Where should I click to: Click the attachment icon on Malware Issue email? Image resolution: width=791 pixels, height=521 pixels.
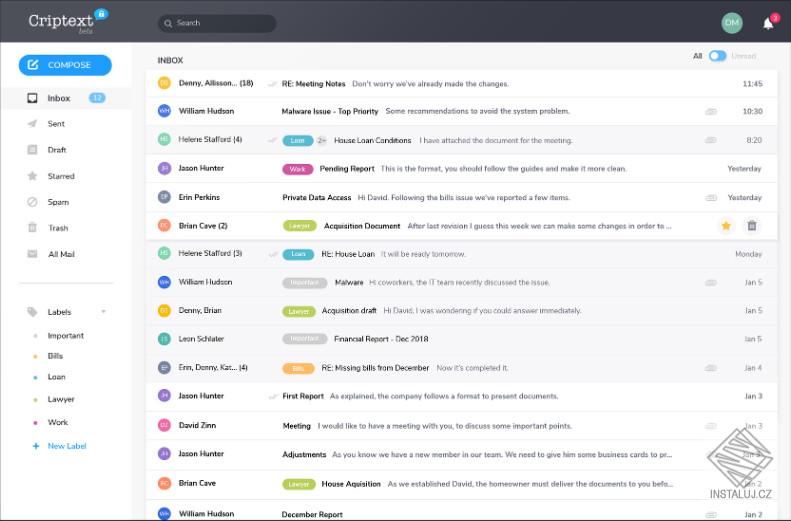tap(711, 111)
